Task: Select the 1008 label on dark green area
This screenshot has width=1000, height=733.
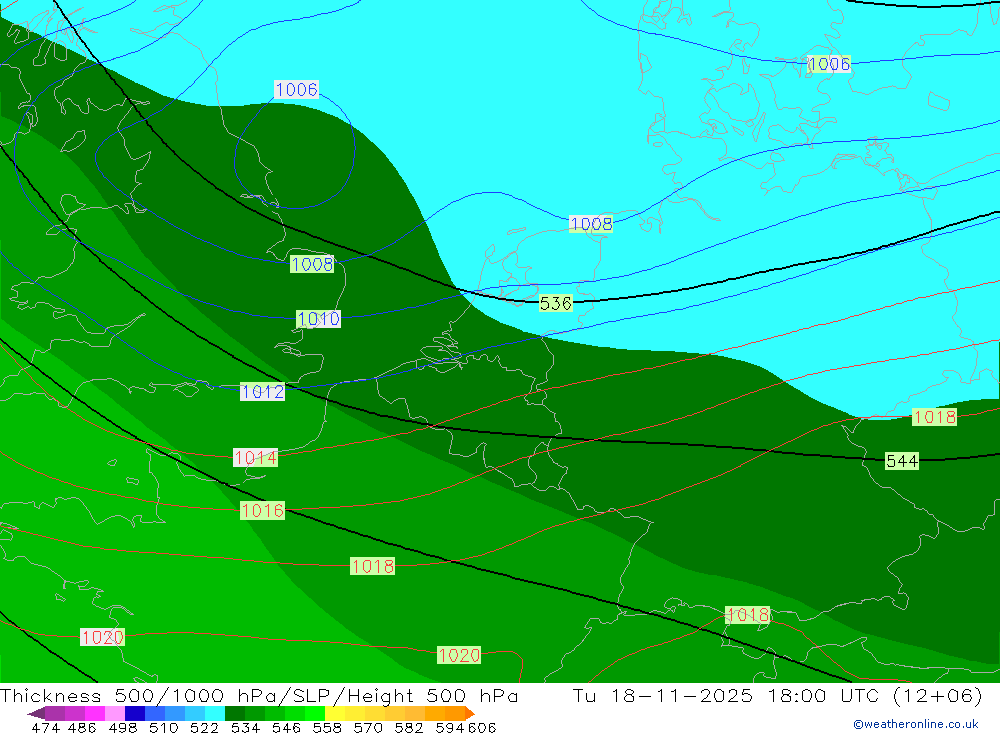Action: [312, 263]
